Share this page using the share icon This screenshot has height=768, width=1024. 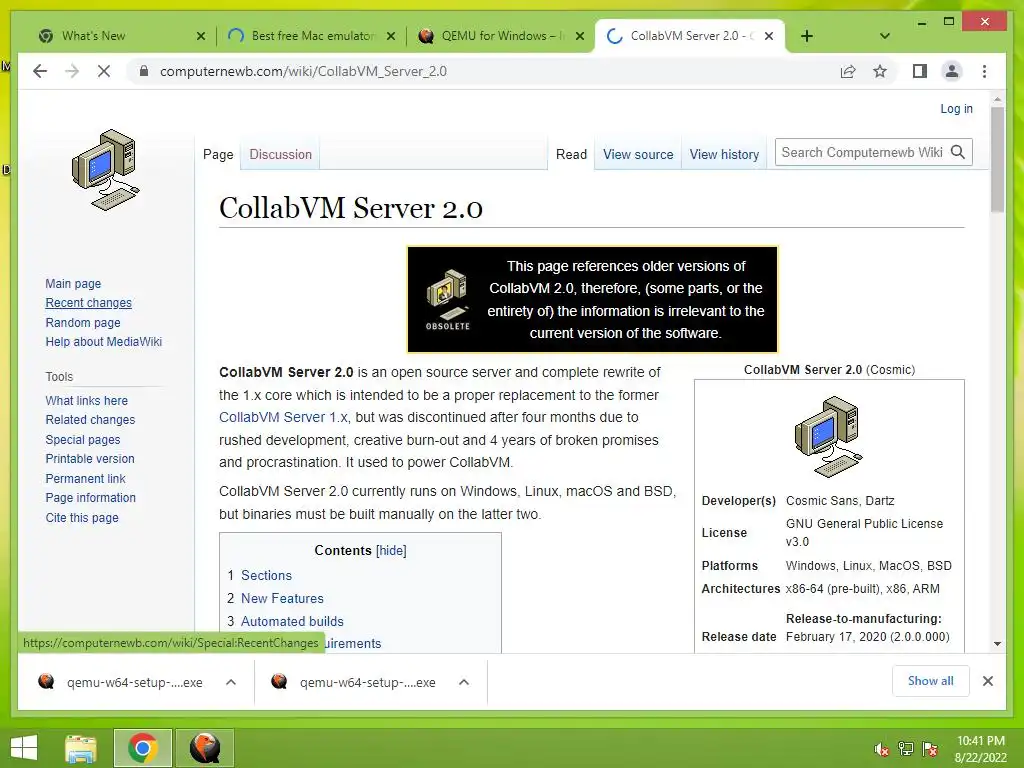(x=848, y=71)
